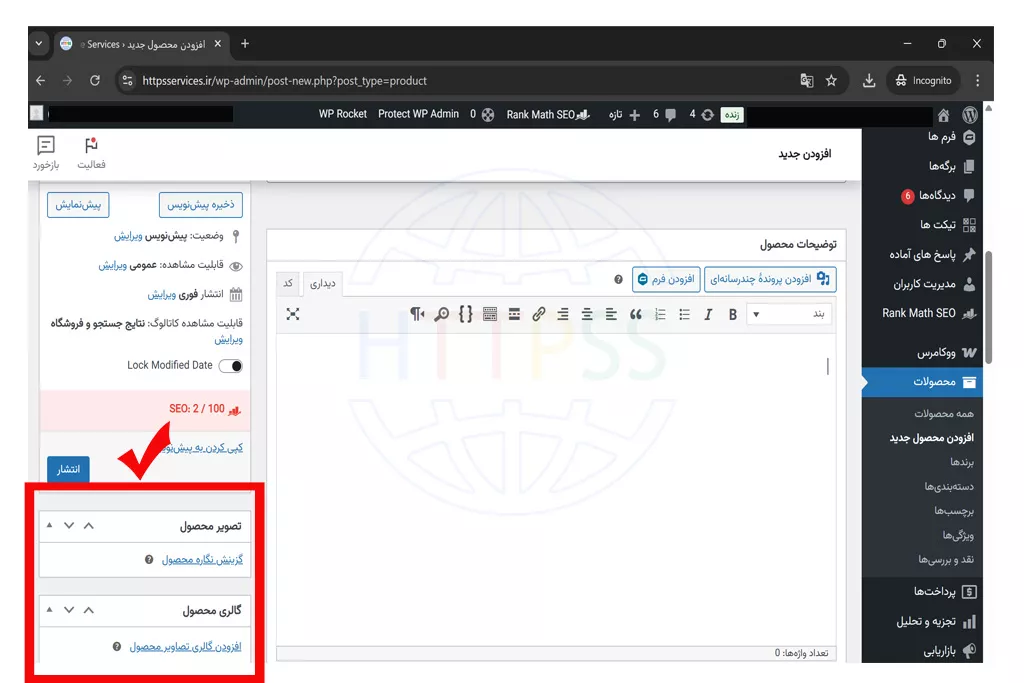This screenshot has height=683, width=1024.
Task: Open the بند paragraph format dropdown
Action: pyautogui.click(x=789, y=314)
